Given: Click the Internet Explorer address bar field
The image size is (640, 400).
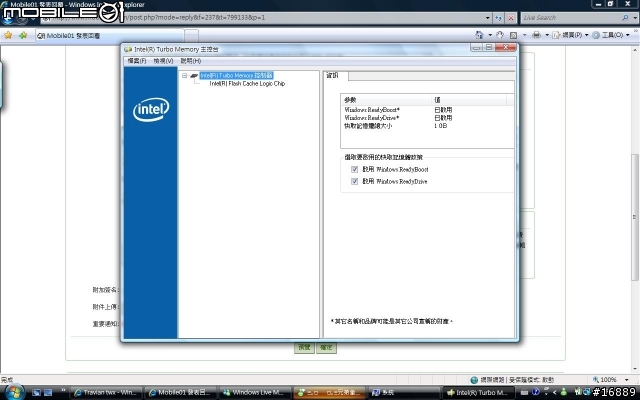Looking at the screenshot, I should (x=265, y=18).
